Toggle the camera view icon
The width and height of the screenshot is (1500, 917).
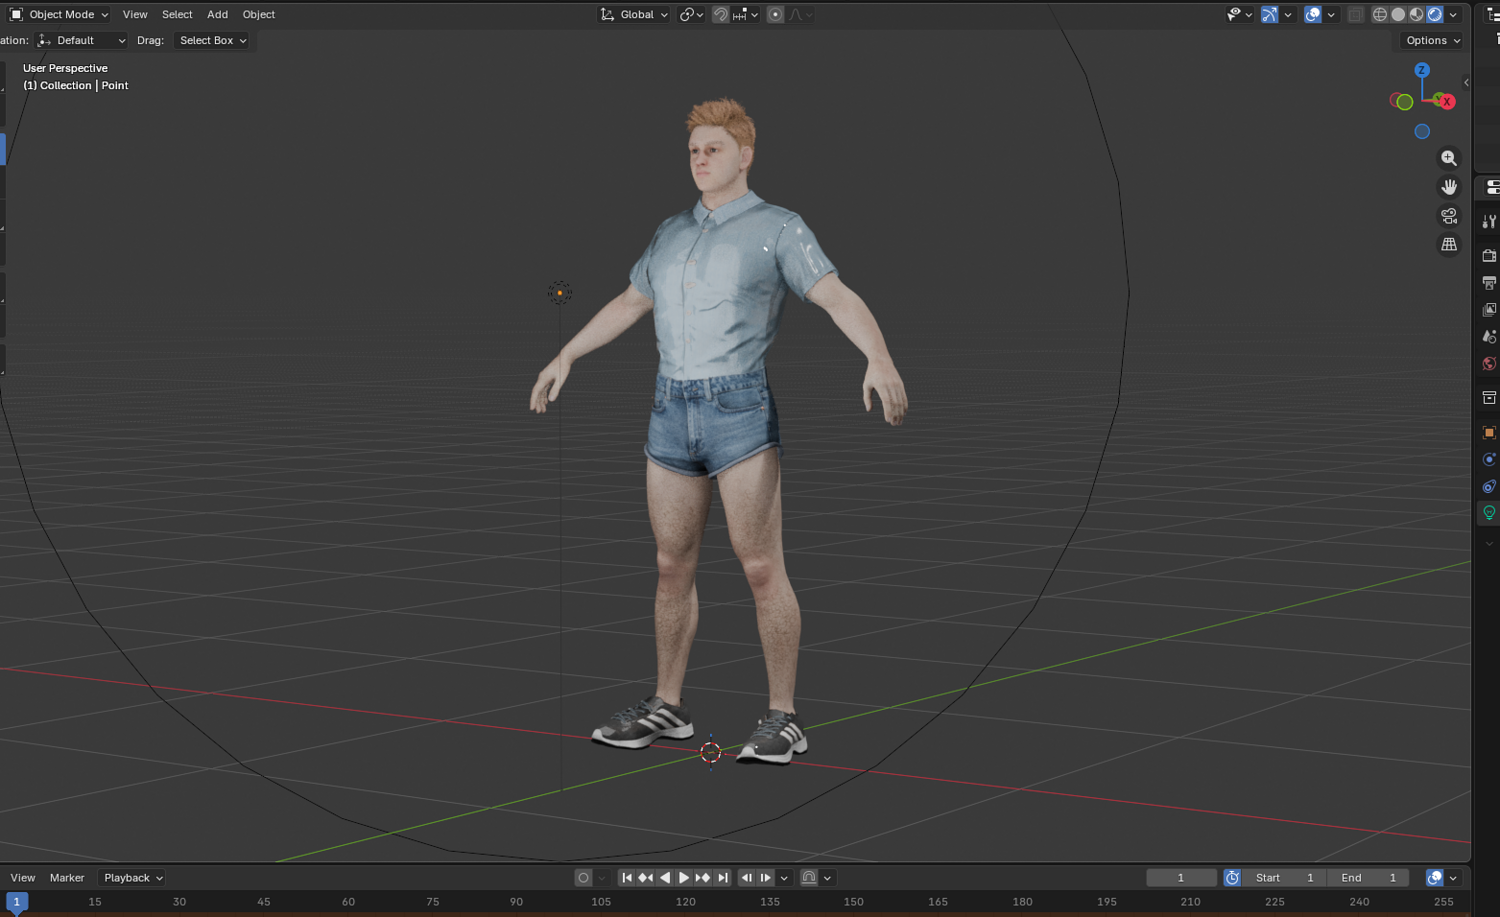click(x=1448, y=216)
